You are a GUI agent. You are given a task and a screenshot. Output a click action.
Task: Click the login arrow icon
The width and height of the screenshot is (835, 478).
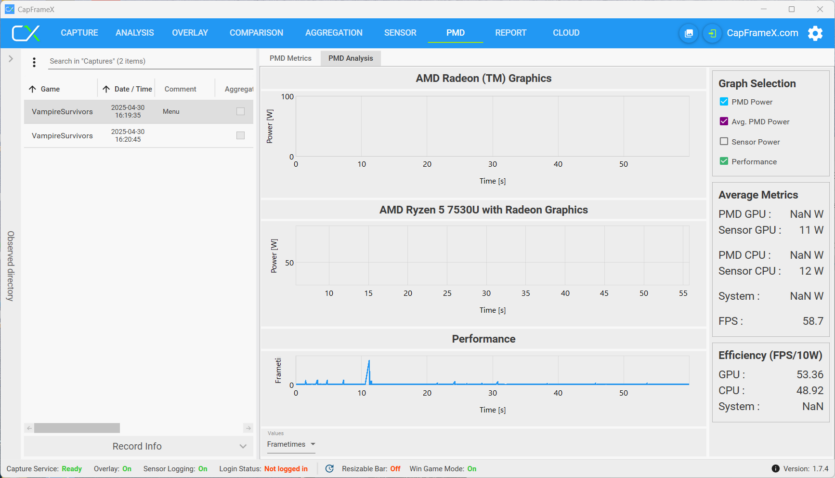click(712, 33)
